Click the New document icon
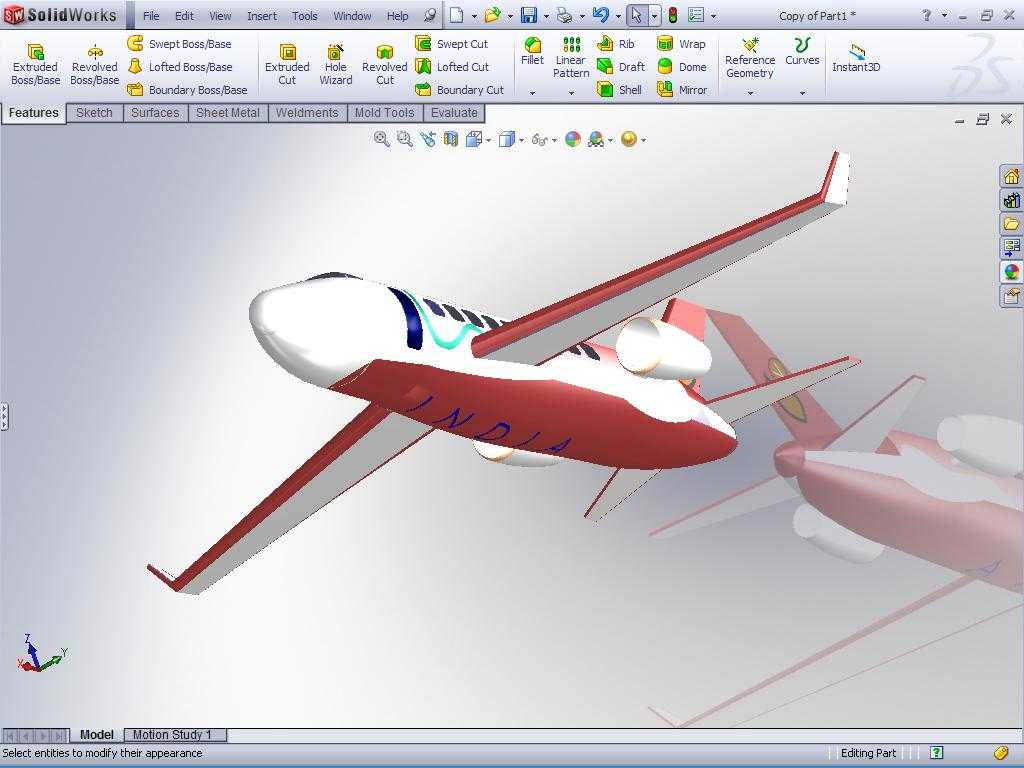Viewport: 1024px width, 768px height. coord(456,15)
